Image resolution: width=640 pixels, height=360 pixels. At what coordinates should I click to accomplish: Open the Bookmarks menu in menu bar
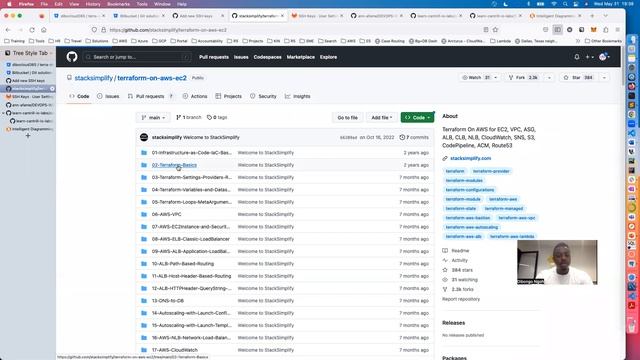pos(118,4)
